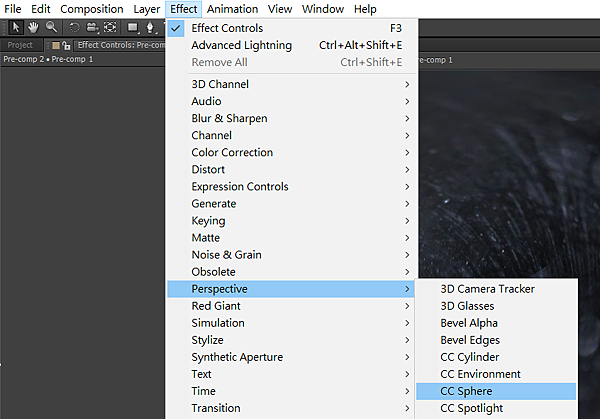Screen dimensions: 600x419
Task: Select the Rotation tool
Action: tap(75, 27)
